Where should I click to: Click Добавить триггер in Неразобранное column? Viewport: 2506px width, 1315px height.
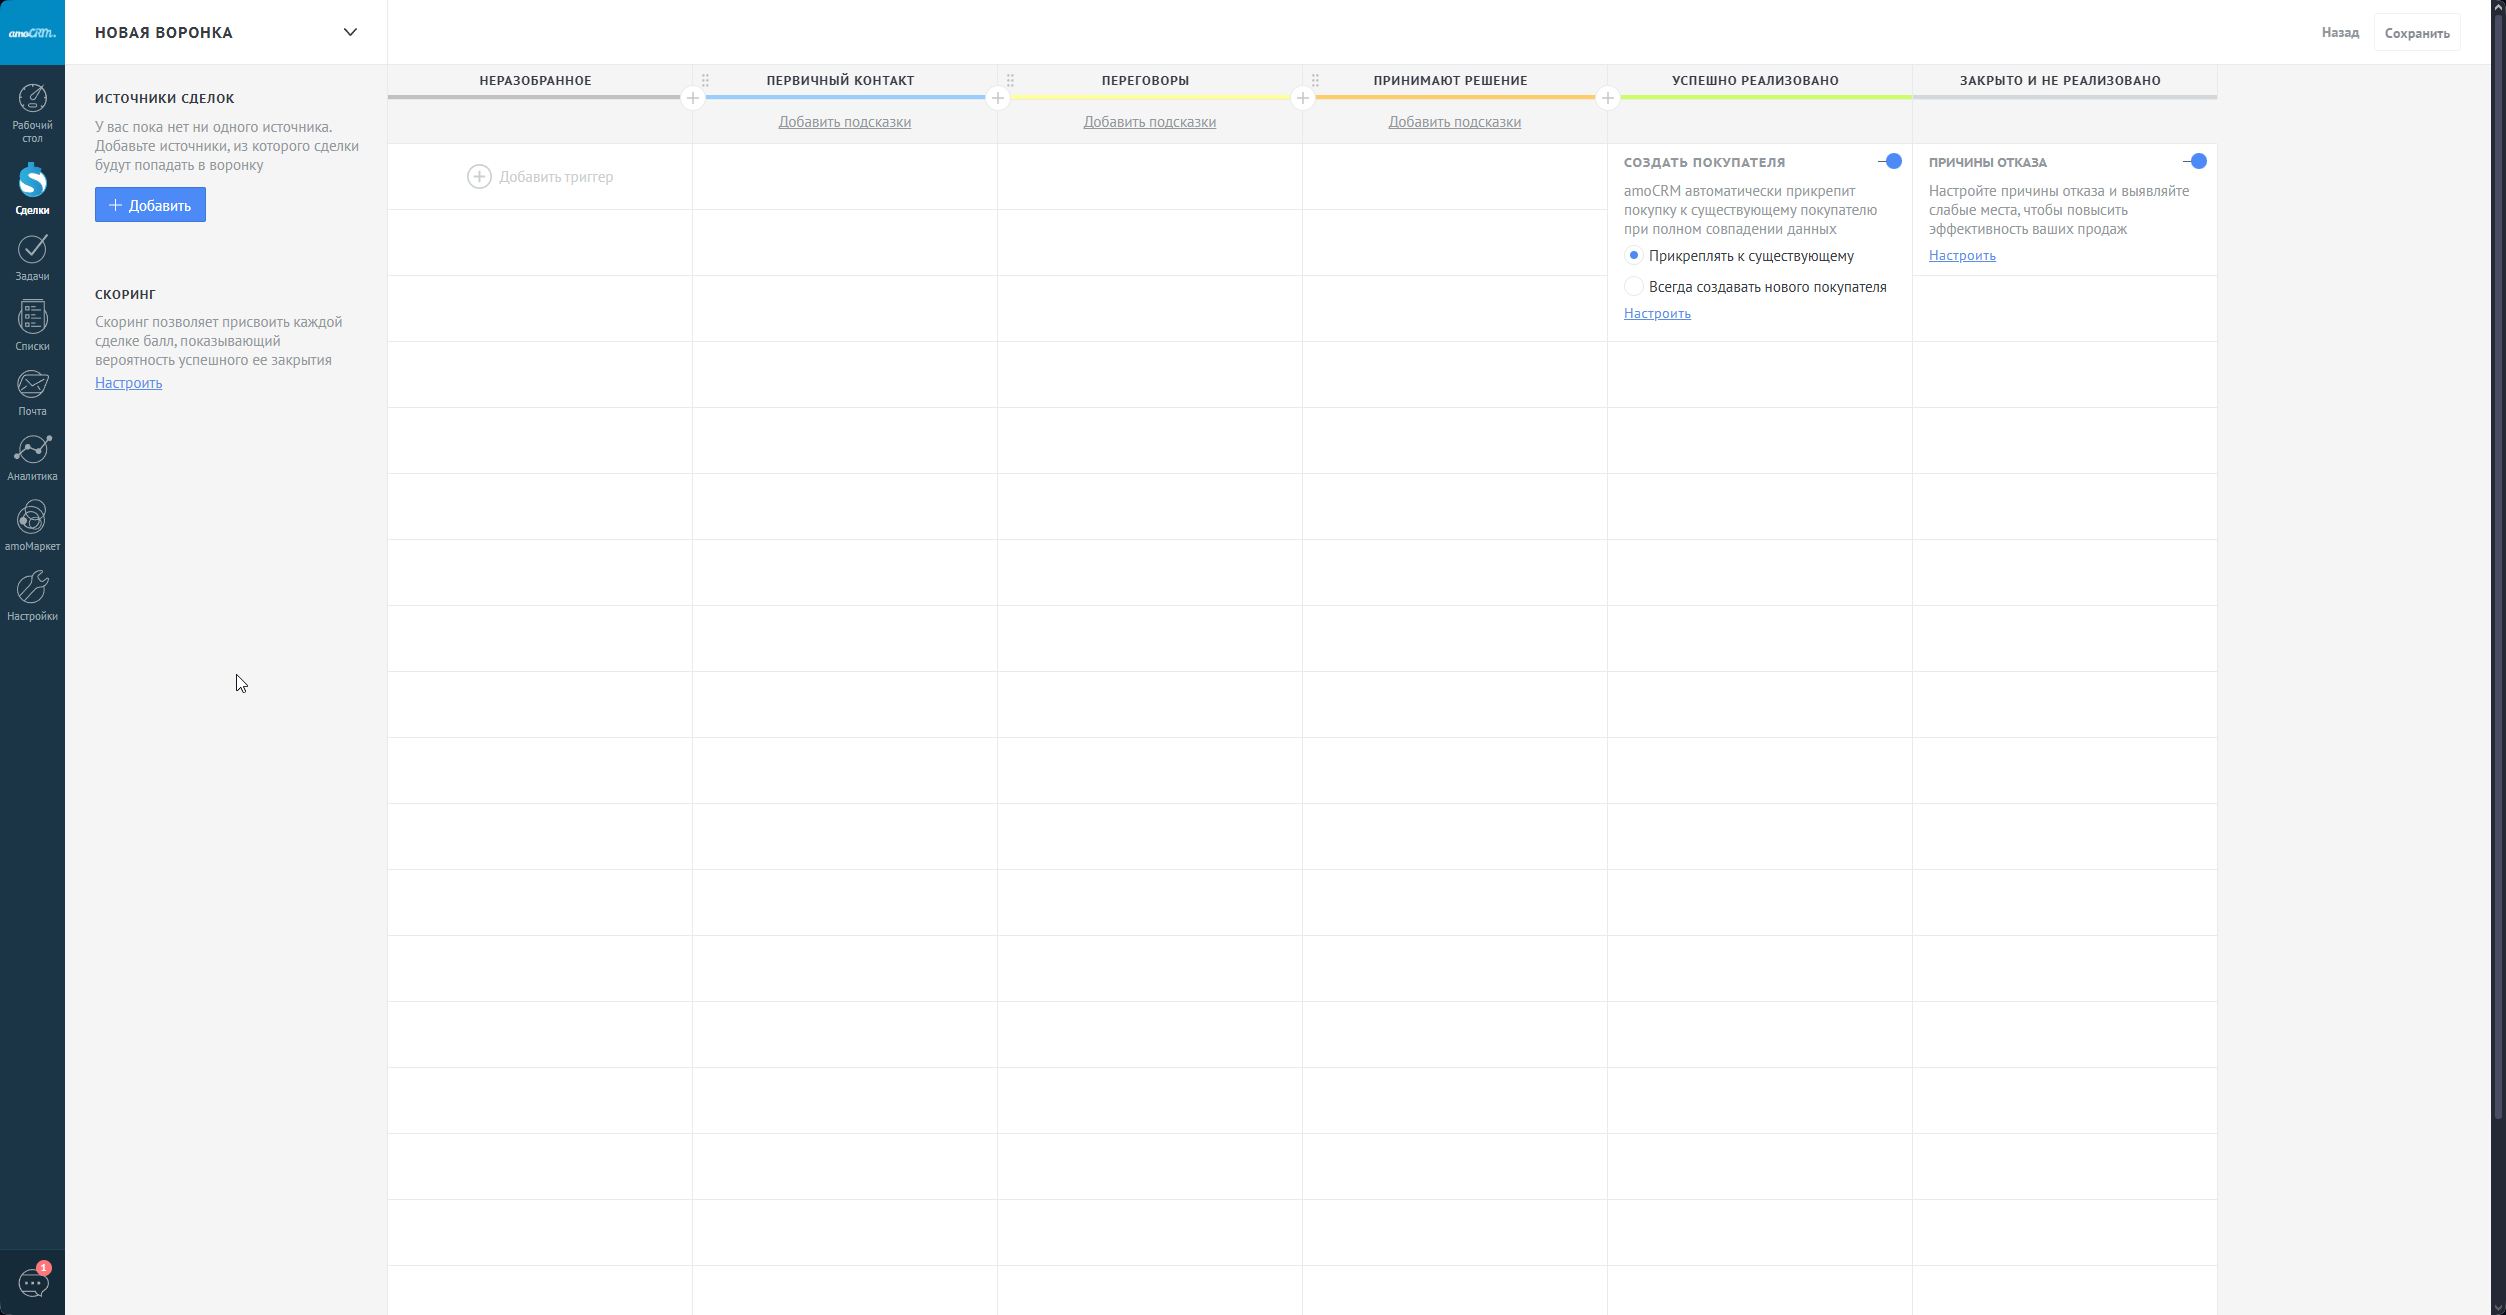tap(540, 177)
